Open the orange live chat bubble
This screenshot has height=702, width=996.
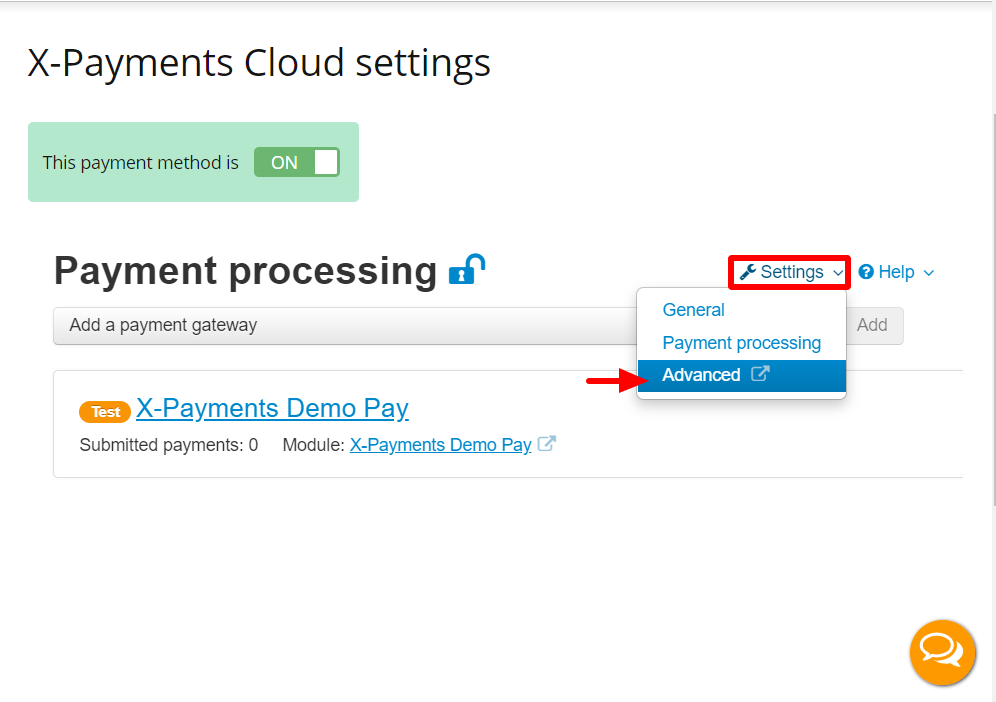pos(942,652)
